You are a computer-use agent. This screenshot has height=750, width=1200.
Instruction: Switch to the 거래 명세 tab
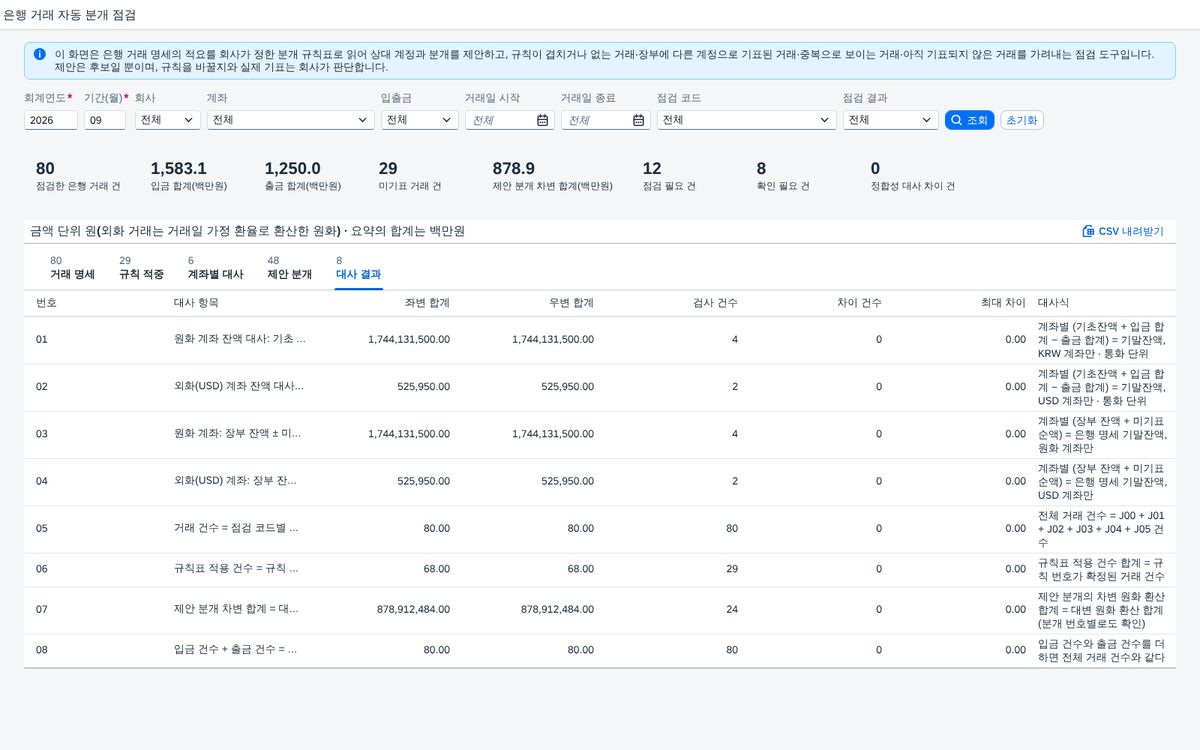pyautogui.click(x=72, y=268)
